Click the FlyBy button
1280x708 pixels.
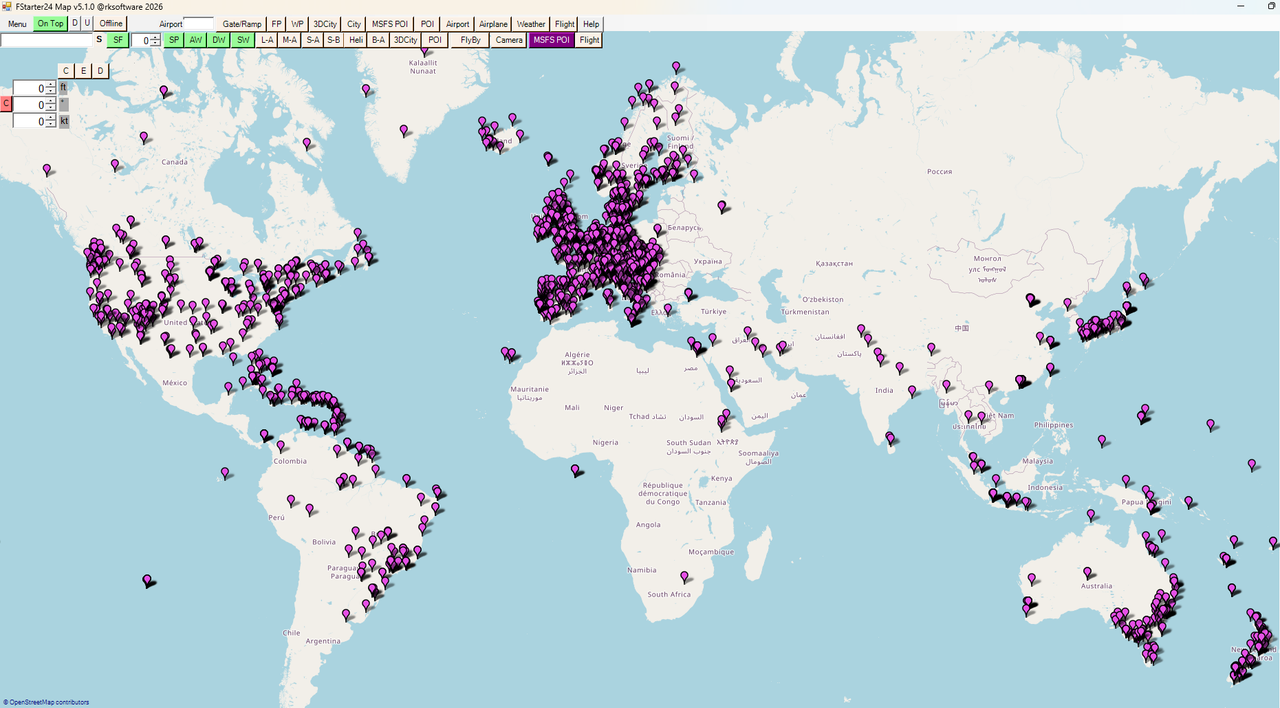click(470, 40)
